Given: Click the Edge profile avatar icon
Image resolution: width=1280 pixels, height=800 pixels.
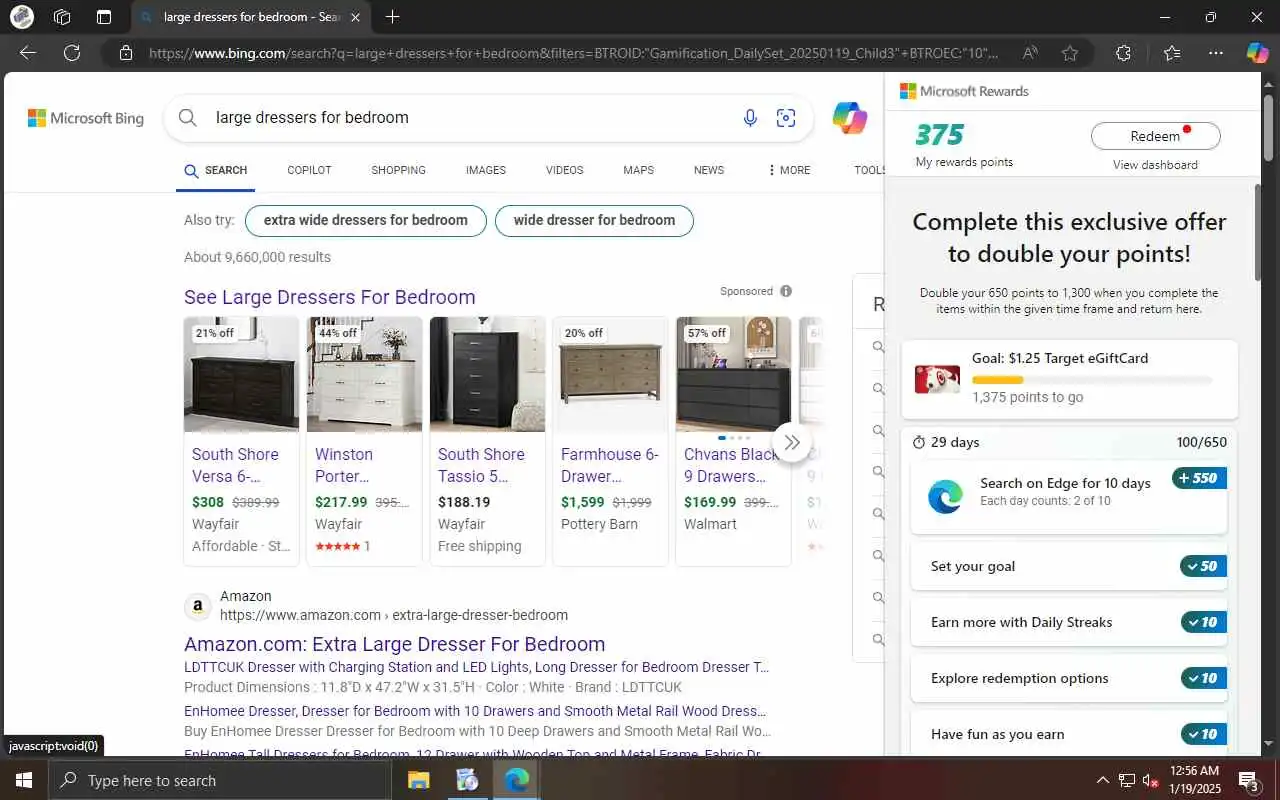Looking at the screenshot, I should tap(21, 17).
